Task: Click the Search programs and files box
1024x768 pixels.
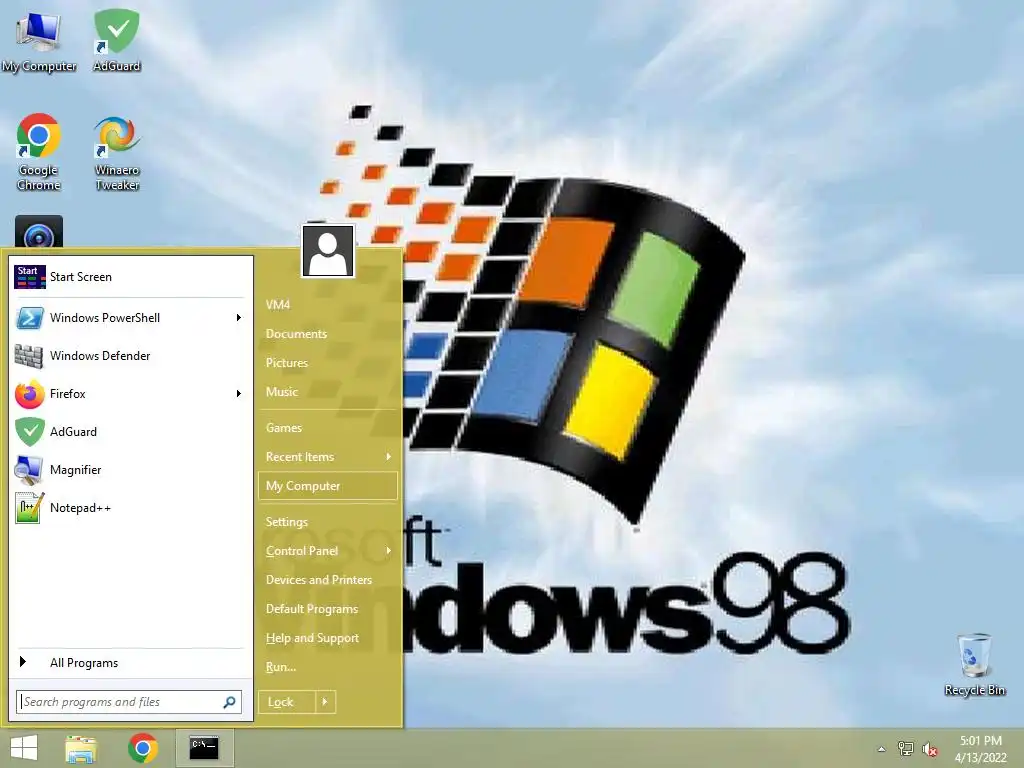Action: pyautogui.click(x=129, y=702)
